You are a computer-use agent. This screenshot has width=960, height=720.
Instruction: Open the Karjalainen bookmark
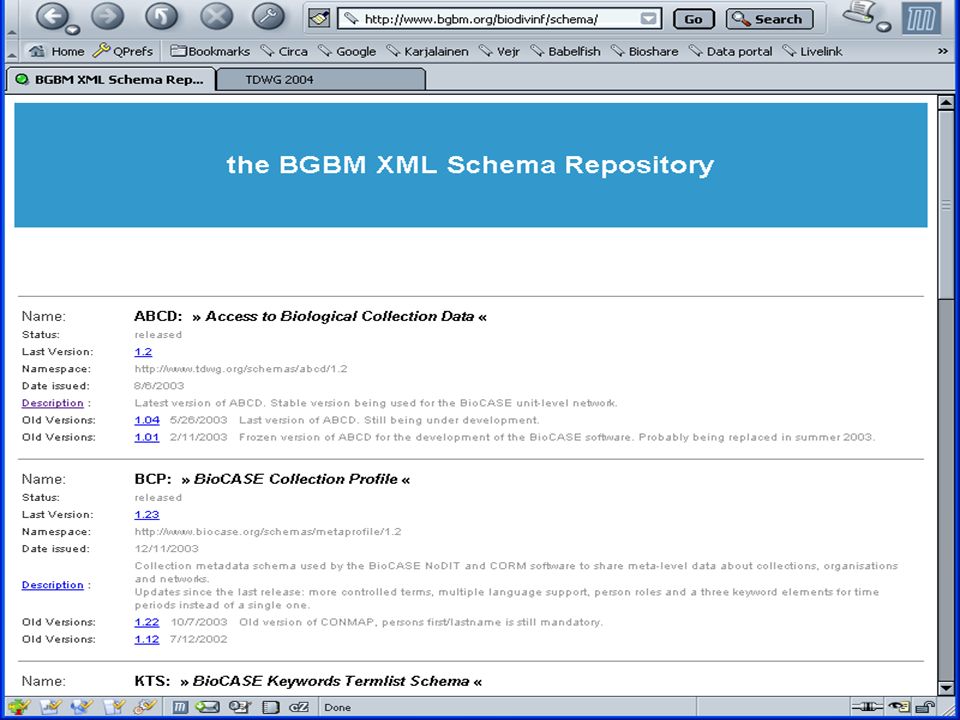(427, 51)
